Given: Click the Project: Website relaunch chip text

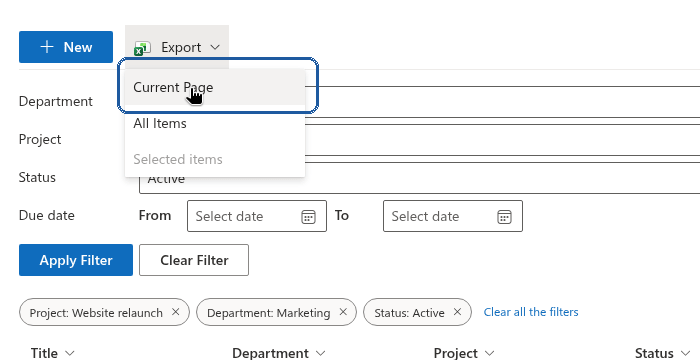Looking at the screenshot, I should (x=96, y=313).
